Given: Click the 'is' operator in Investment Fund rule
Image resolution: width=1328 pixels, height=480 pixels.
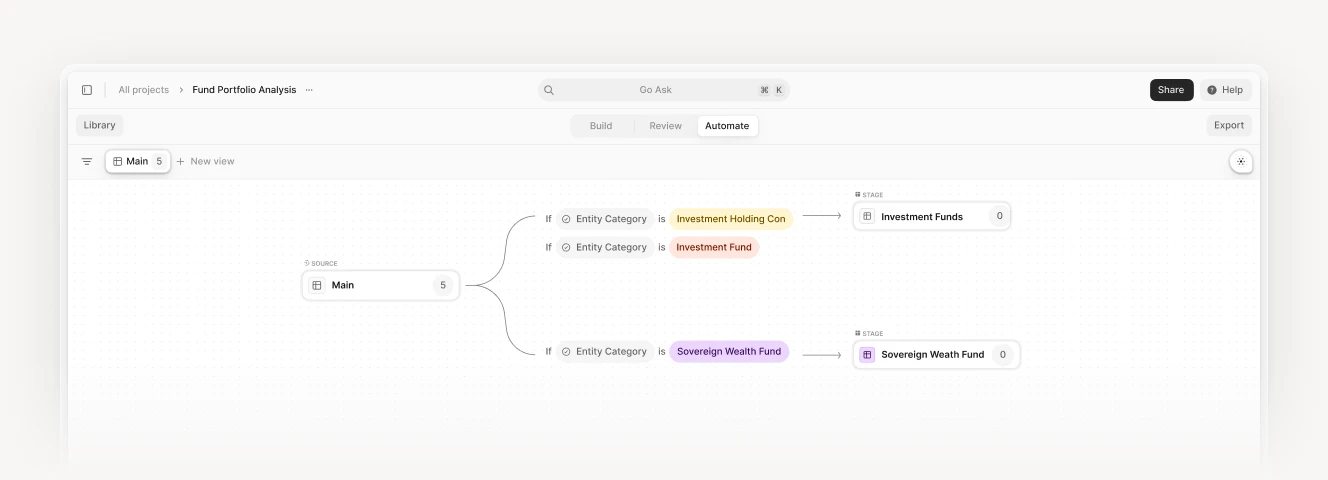Looking at the screenshot, I should (x=662, y=247).
